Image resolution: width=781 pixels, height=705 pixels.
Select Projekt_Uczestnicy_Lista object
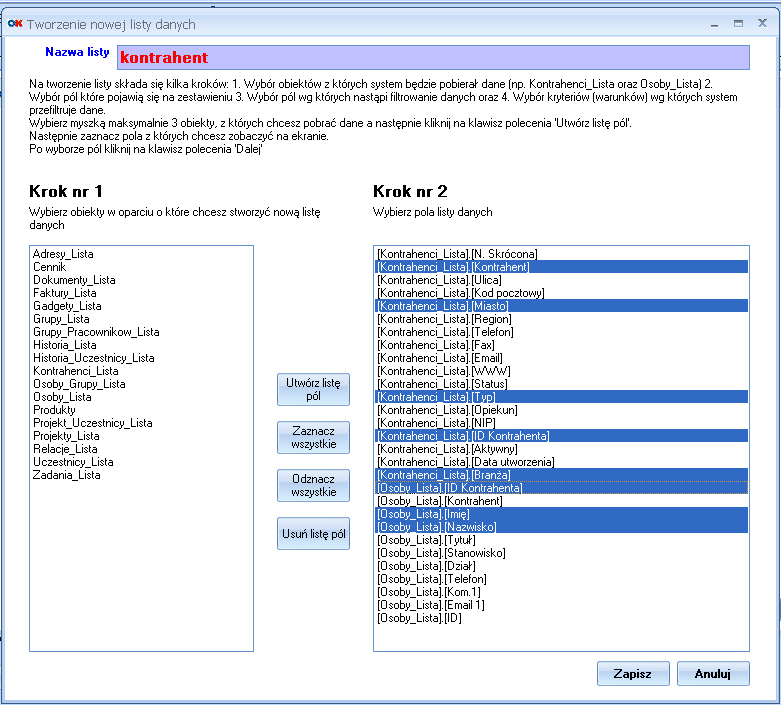(141, 423)
